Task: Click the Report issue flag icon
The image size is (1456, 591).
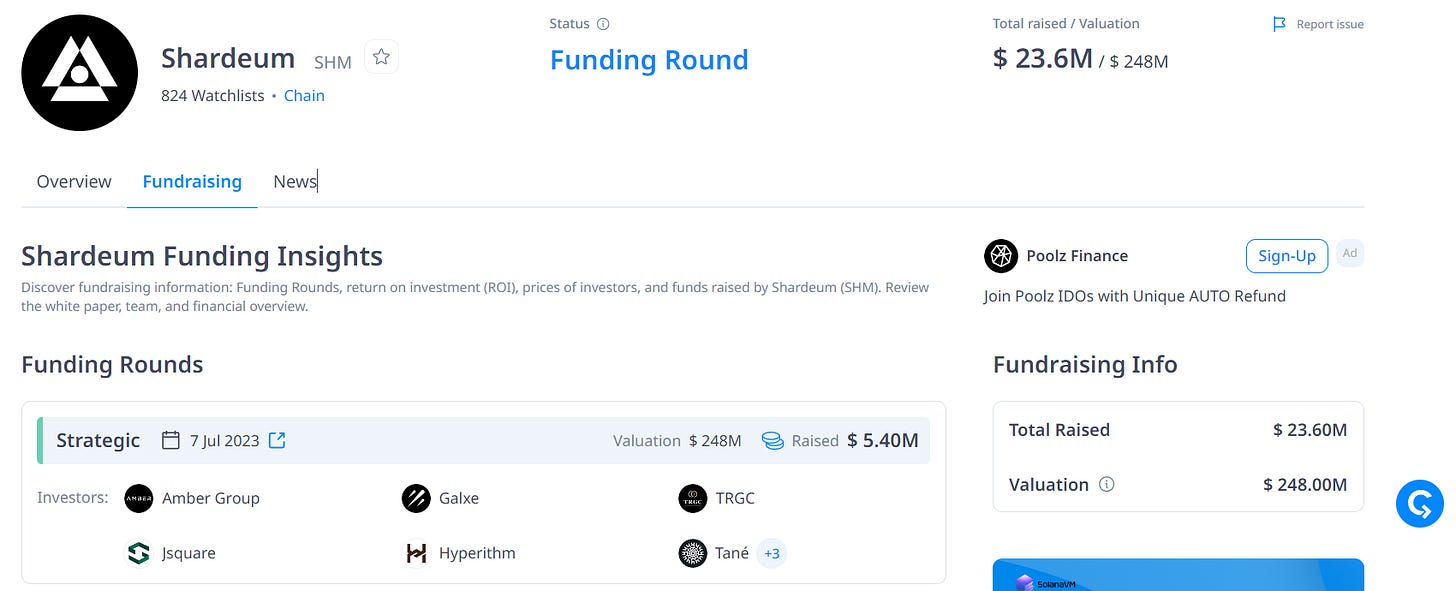Action: [1279, 24]
